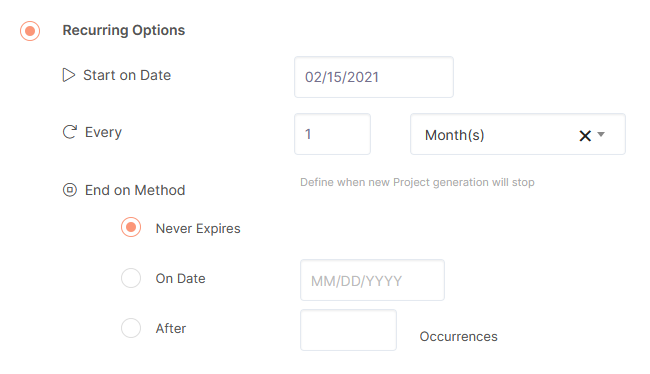The width and height of the screenshot is (650, 374).
Task: Click the stop-circle icon beside End on Method
Action: tap(70, 190)
